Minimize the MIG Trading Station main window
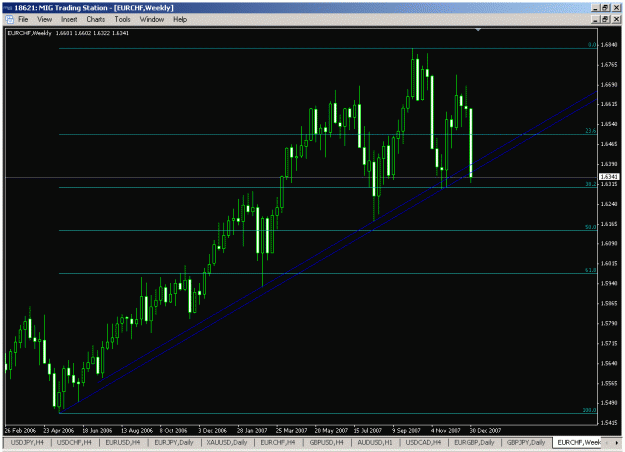 596,8
